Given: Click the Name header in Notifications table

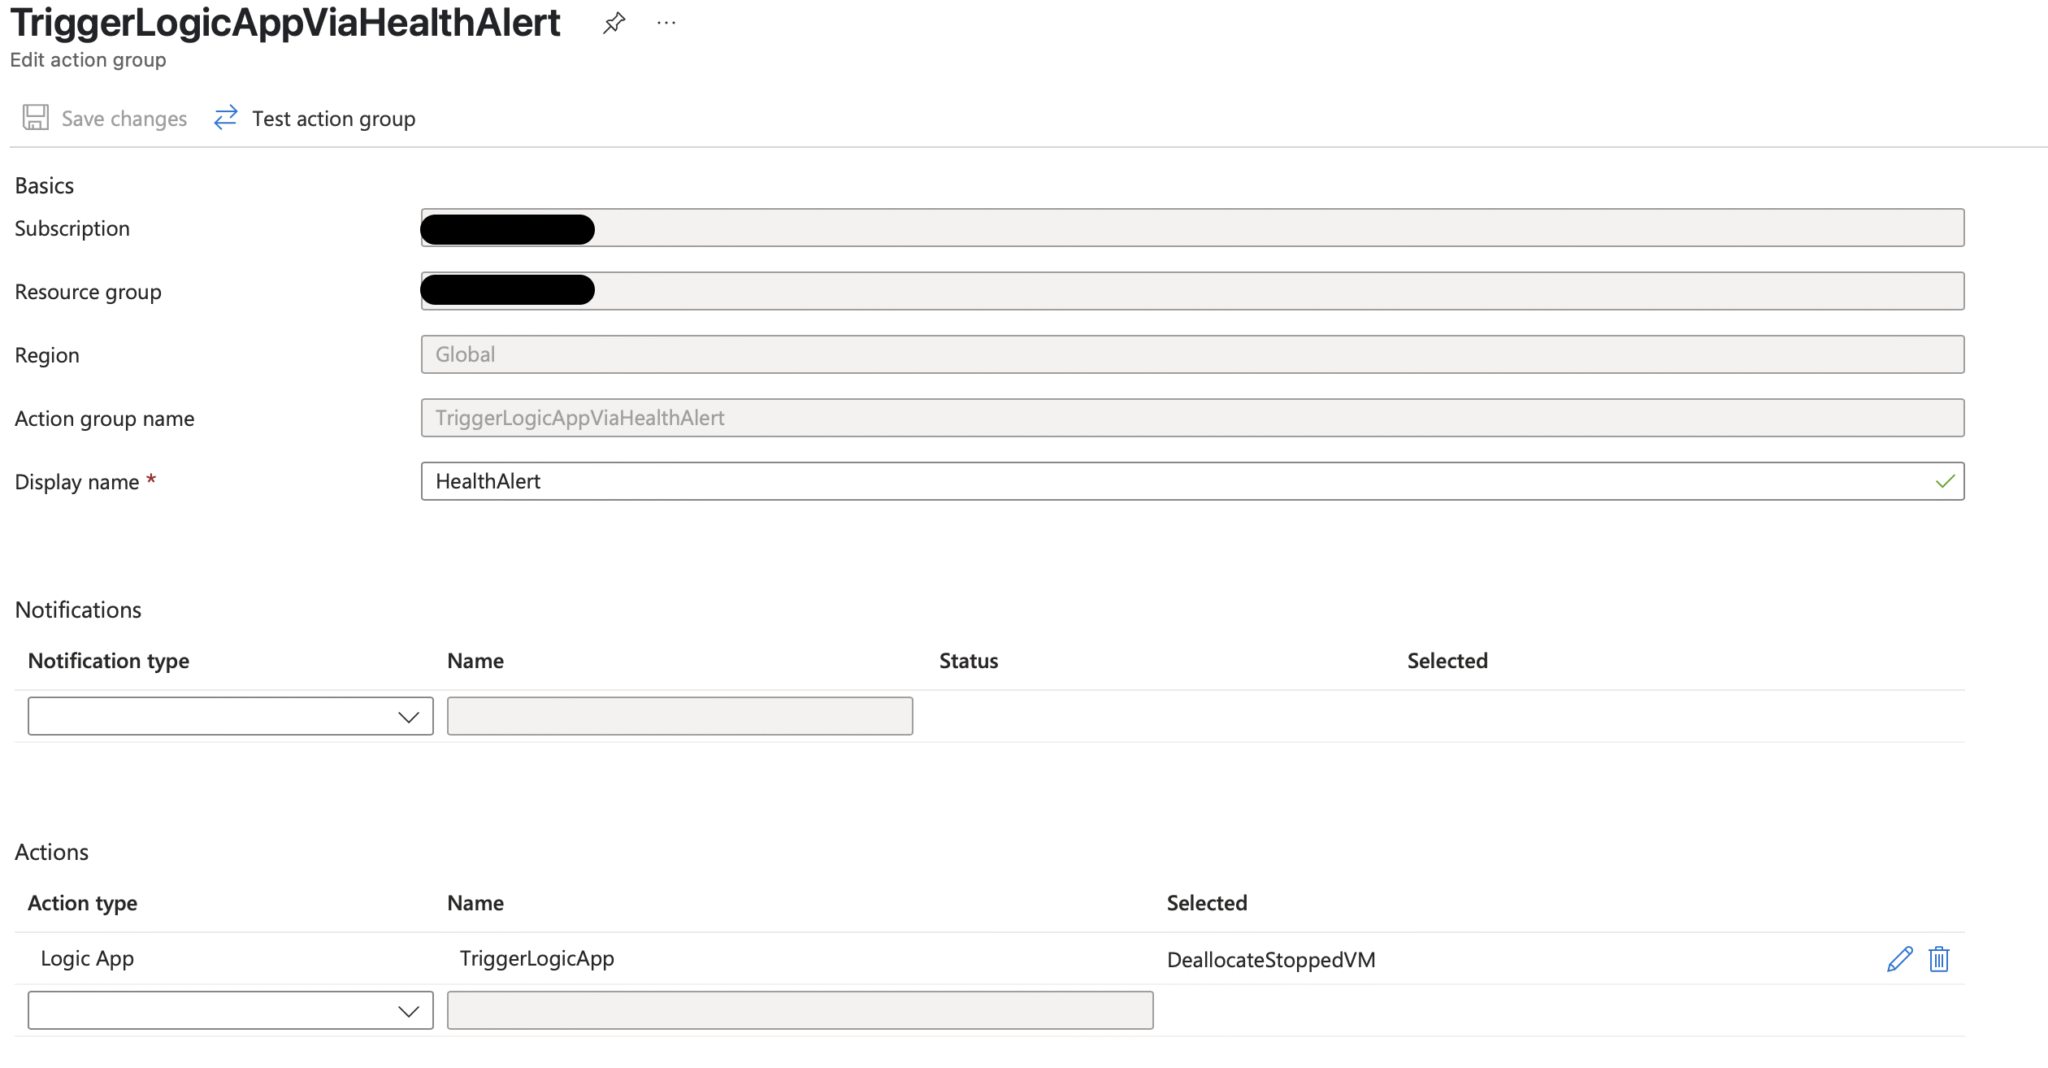Looking at the screenshot, I should tap(475, 661).
